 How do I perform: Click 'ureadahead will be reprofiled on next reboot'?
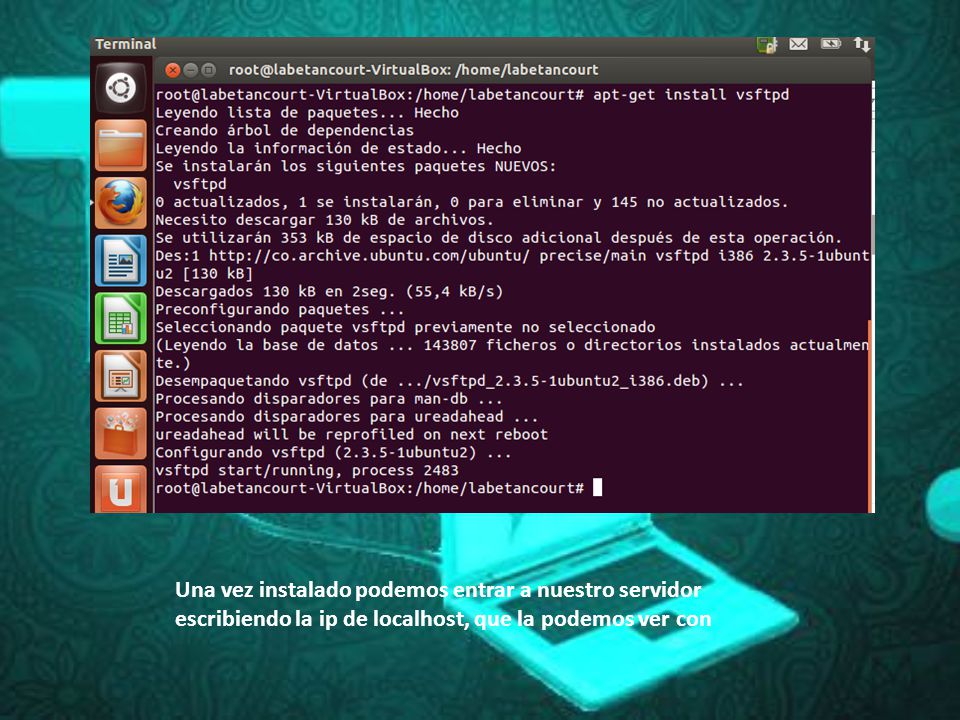pos(351,435)
